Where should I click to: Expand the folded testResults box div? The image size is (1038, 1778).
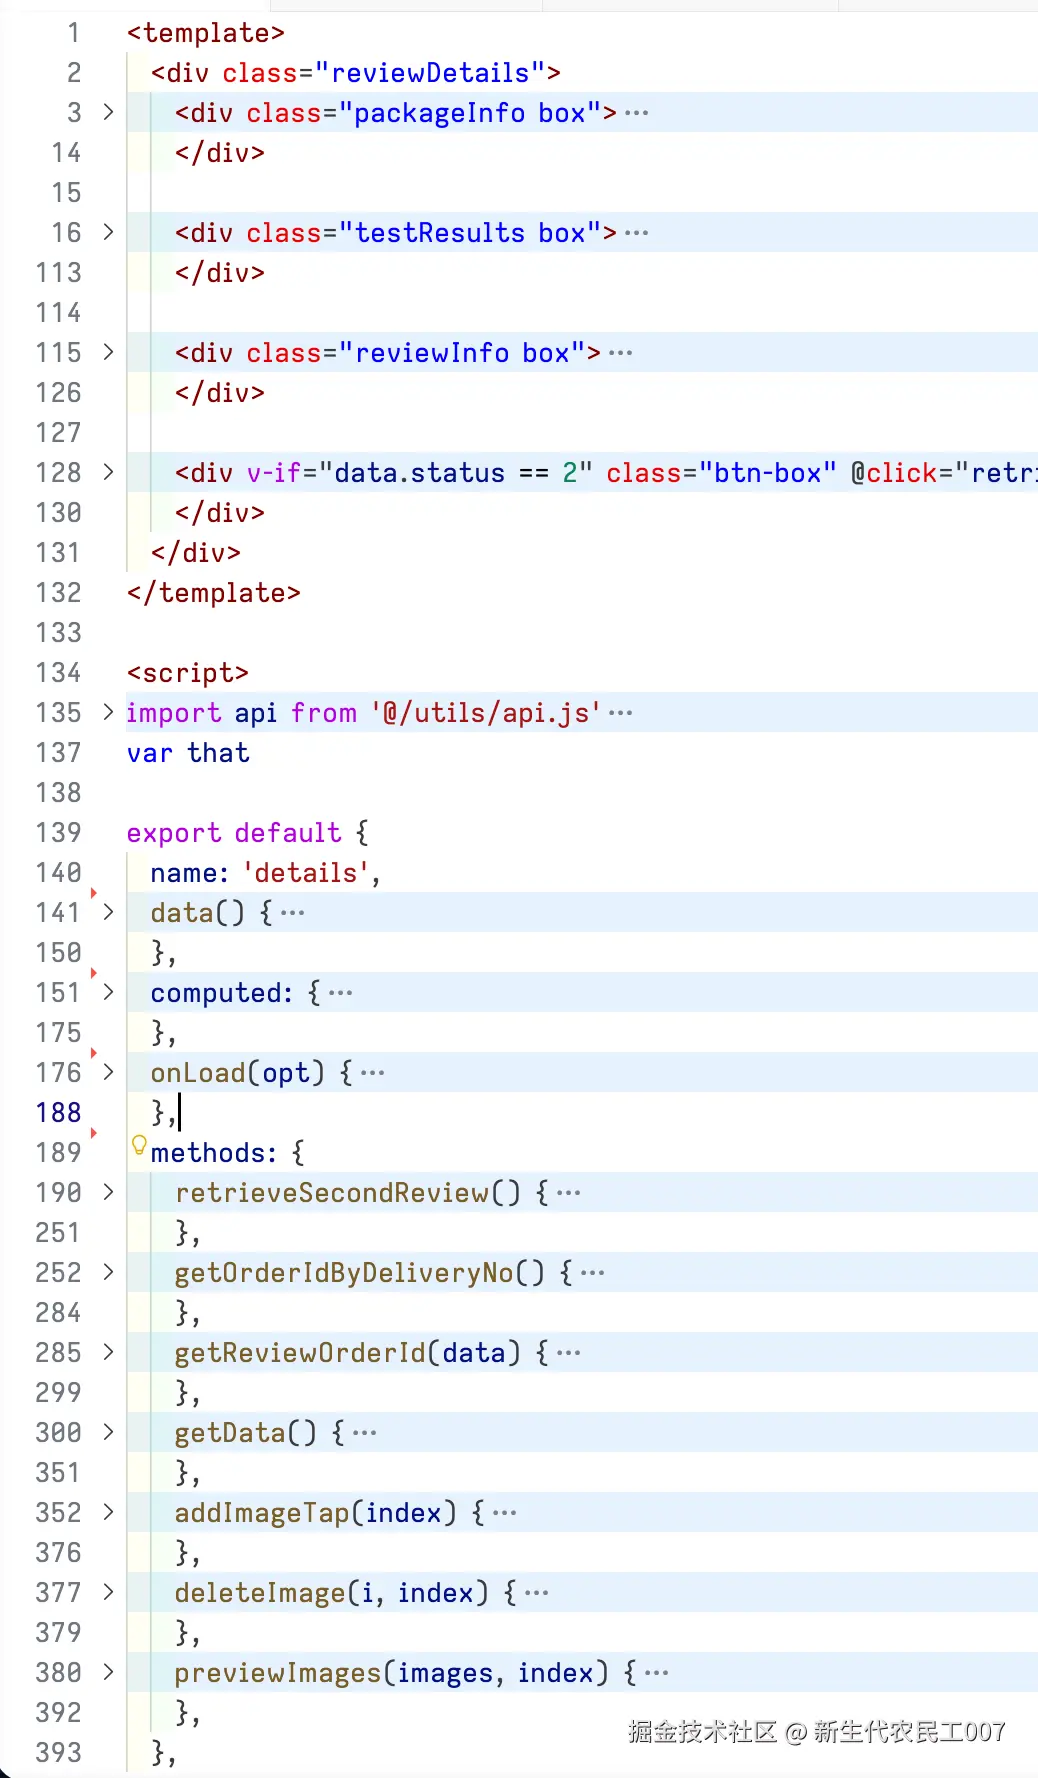[x=108, y=232]
